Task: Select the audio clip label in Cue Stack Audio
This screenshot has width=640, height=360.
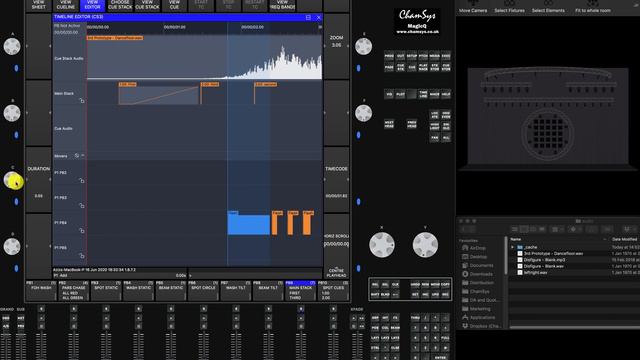Action: click(x=115, y=38)
